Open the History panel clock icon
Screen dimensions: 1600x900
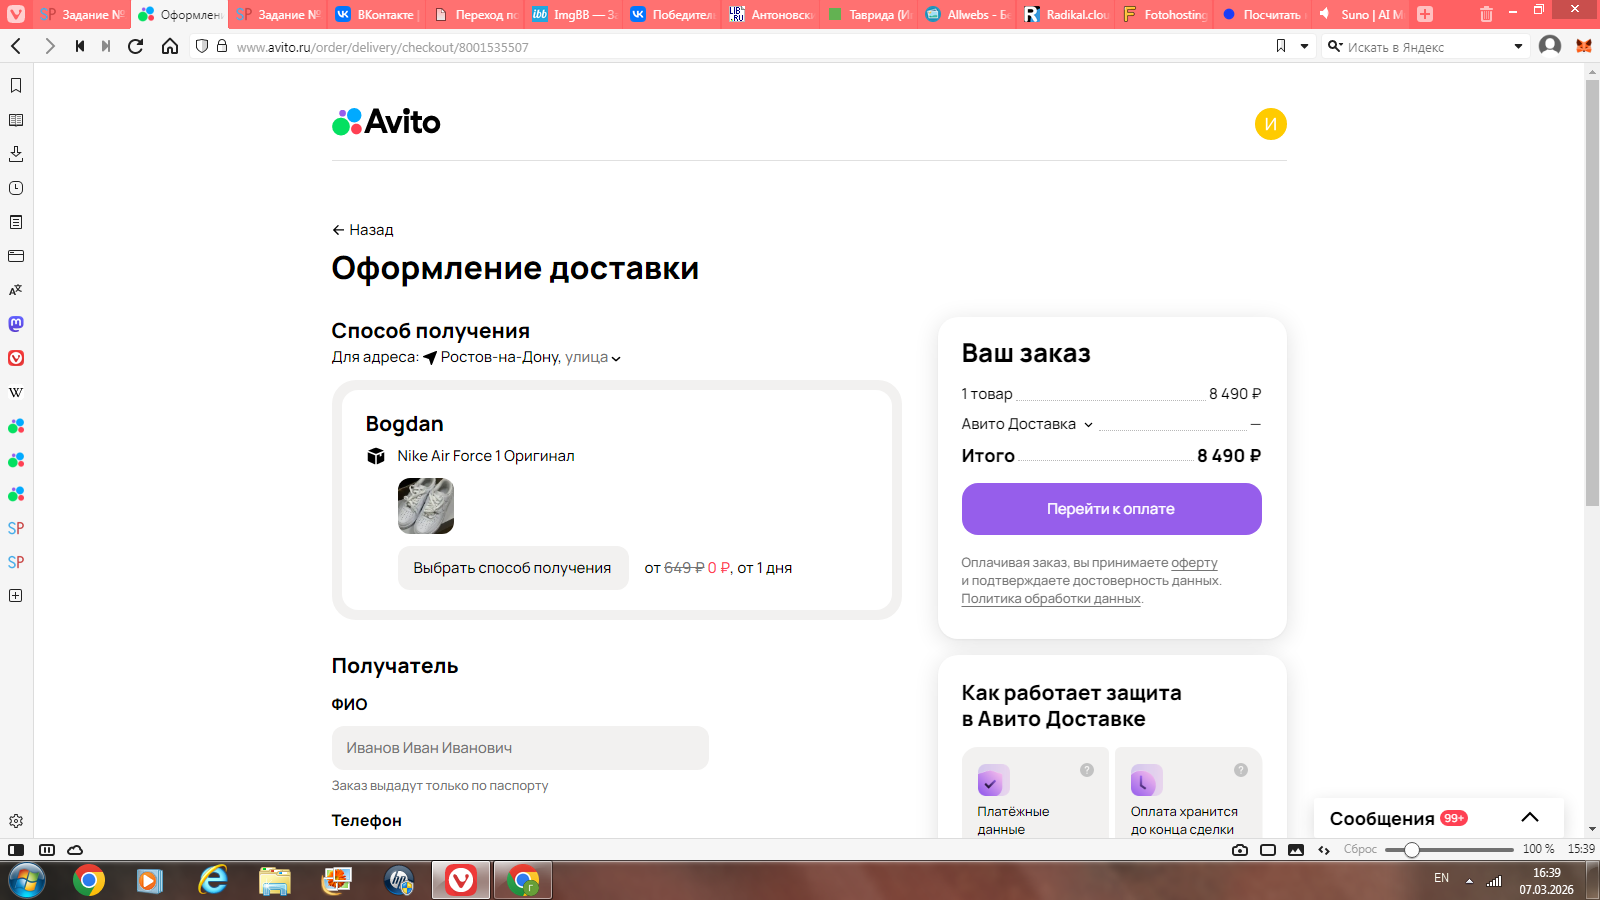coord(16,188)
